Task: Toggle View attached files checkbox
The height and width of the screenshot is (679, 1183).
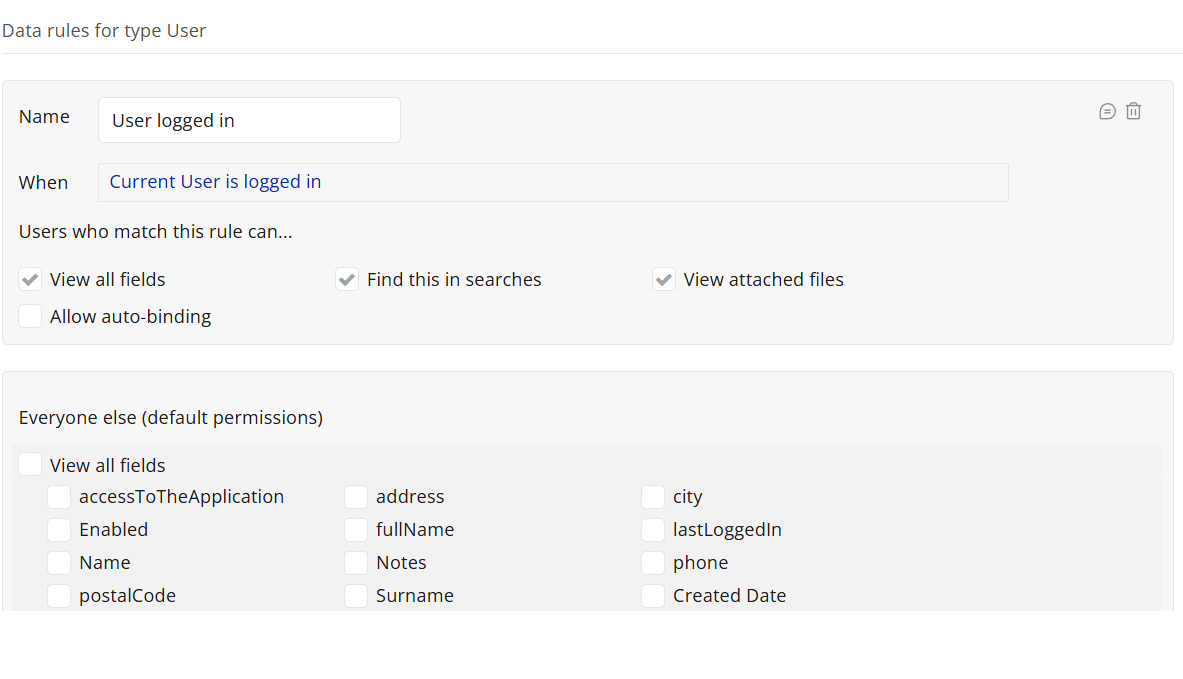Action: (664, 280)
